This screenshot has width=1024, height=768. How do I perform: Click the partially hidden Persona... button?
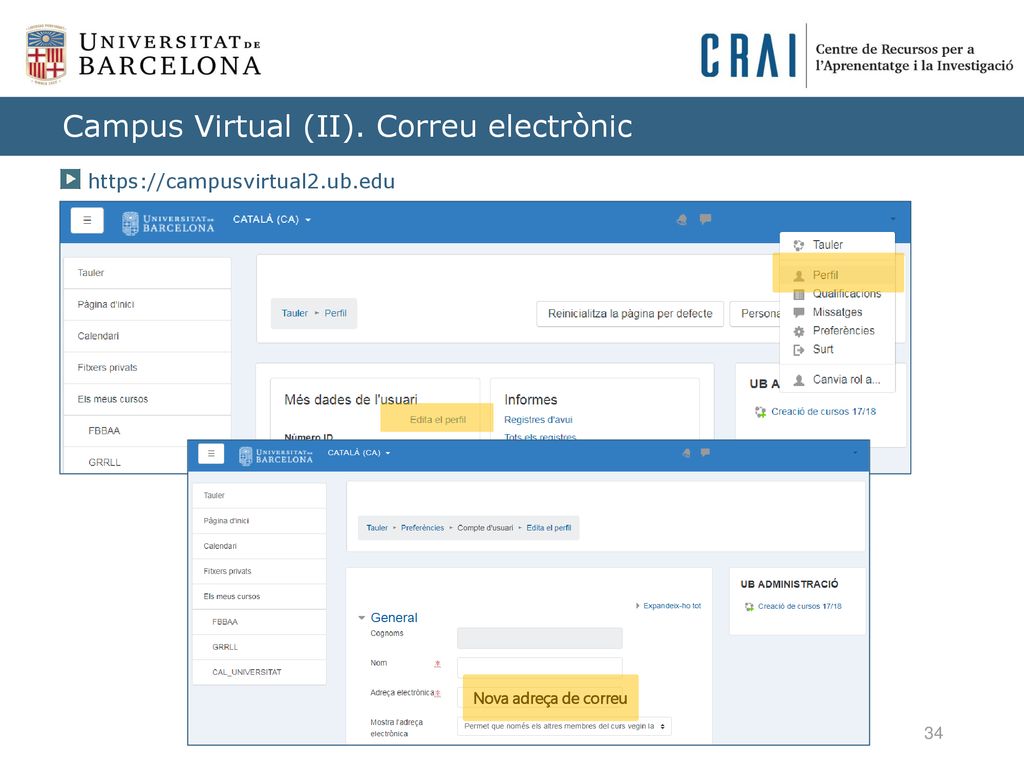click(756, 313)
